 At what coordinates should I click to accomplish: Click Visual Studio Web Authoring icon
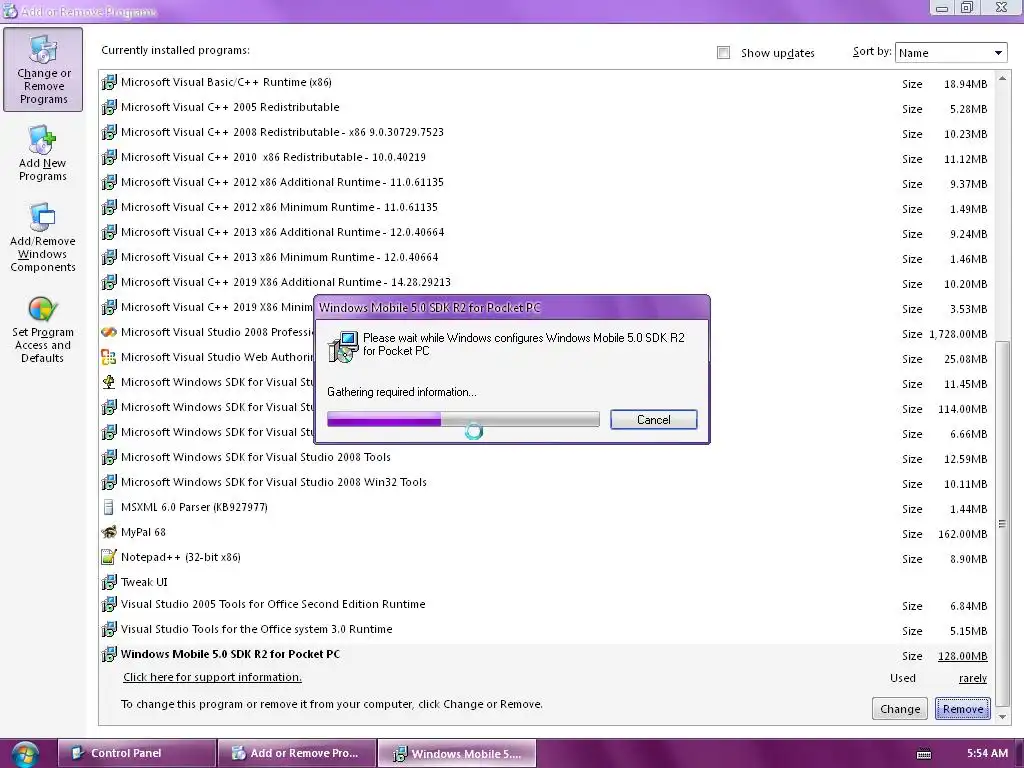(x=109, y=357)
